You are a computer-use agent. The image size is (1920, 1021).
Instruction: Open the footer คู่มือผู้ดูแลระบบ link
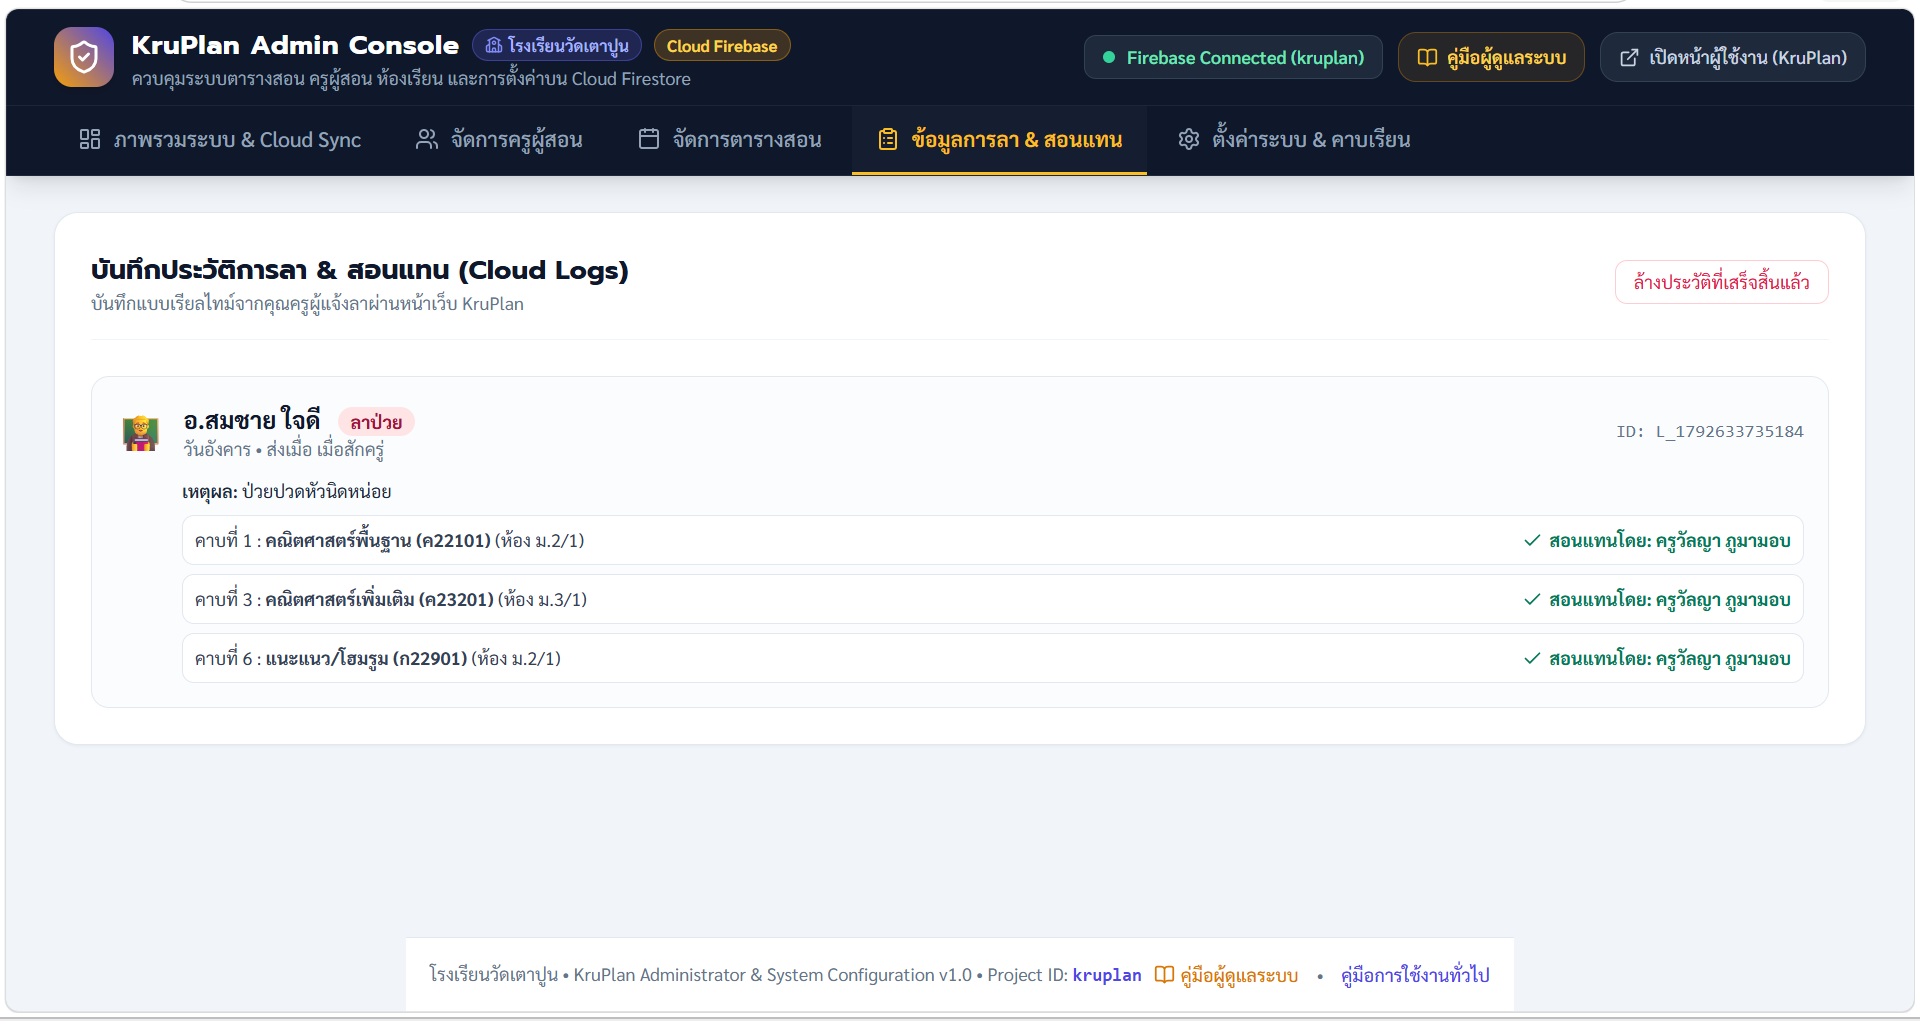point(1226,975)
